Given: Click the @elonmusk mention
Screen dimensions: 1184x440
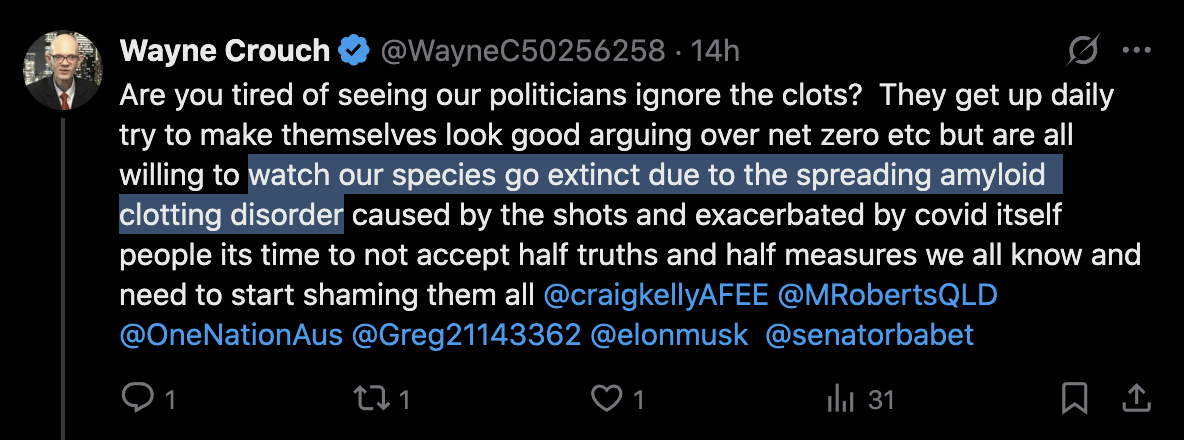Looking at the screenshot, I should [x=669, y=335].
